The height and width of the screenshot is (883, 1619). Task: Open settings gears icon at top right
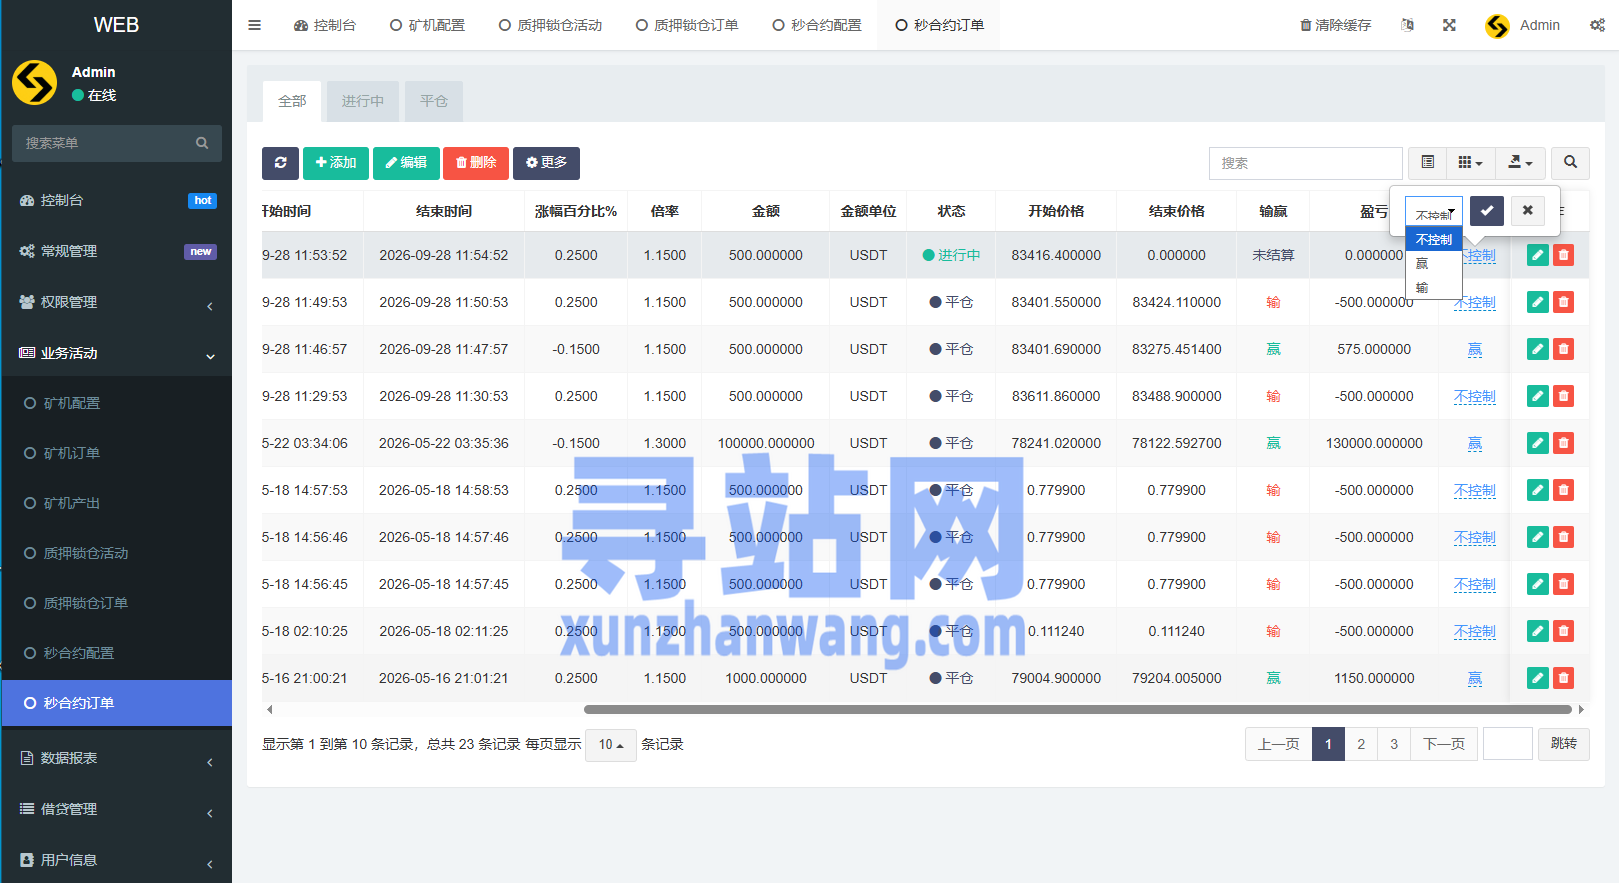point(1597,25)
